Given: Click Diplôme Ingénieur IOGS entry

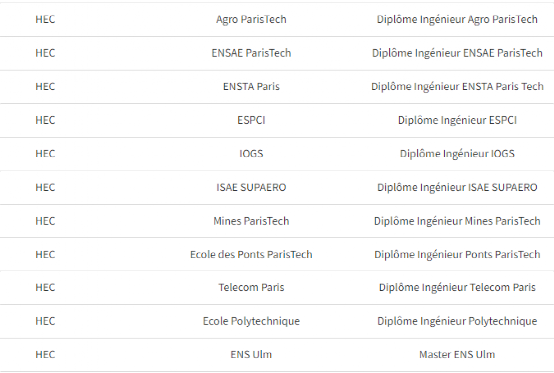Looking at the screenshot, I should [457, 154].
